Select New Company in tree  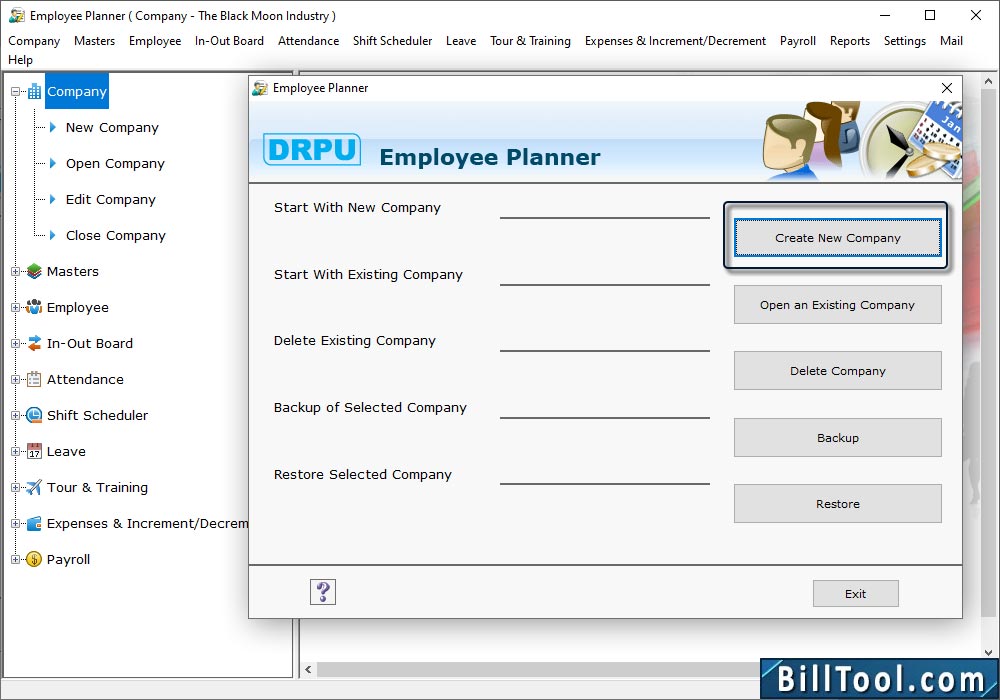coord(112,128)
